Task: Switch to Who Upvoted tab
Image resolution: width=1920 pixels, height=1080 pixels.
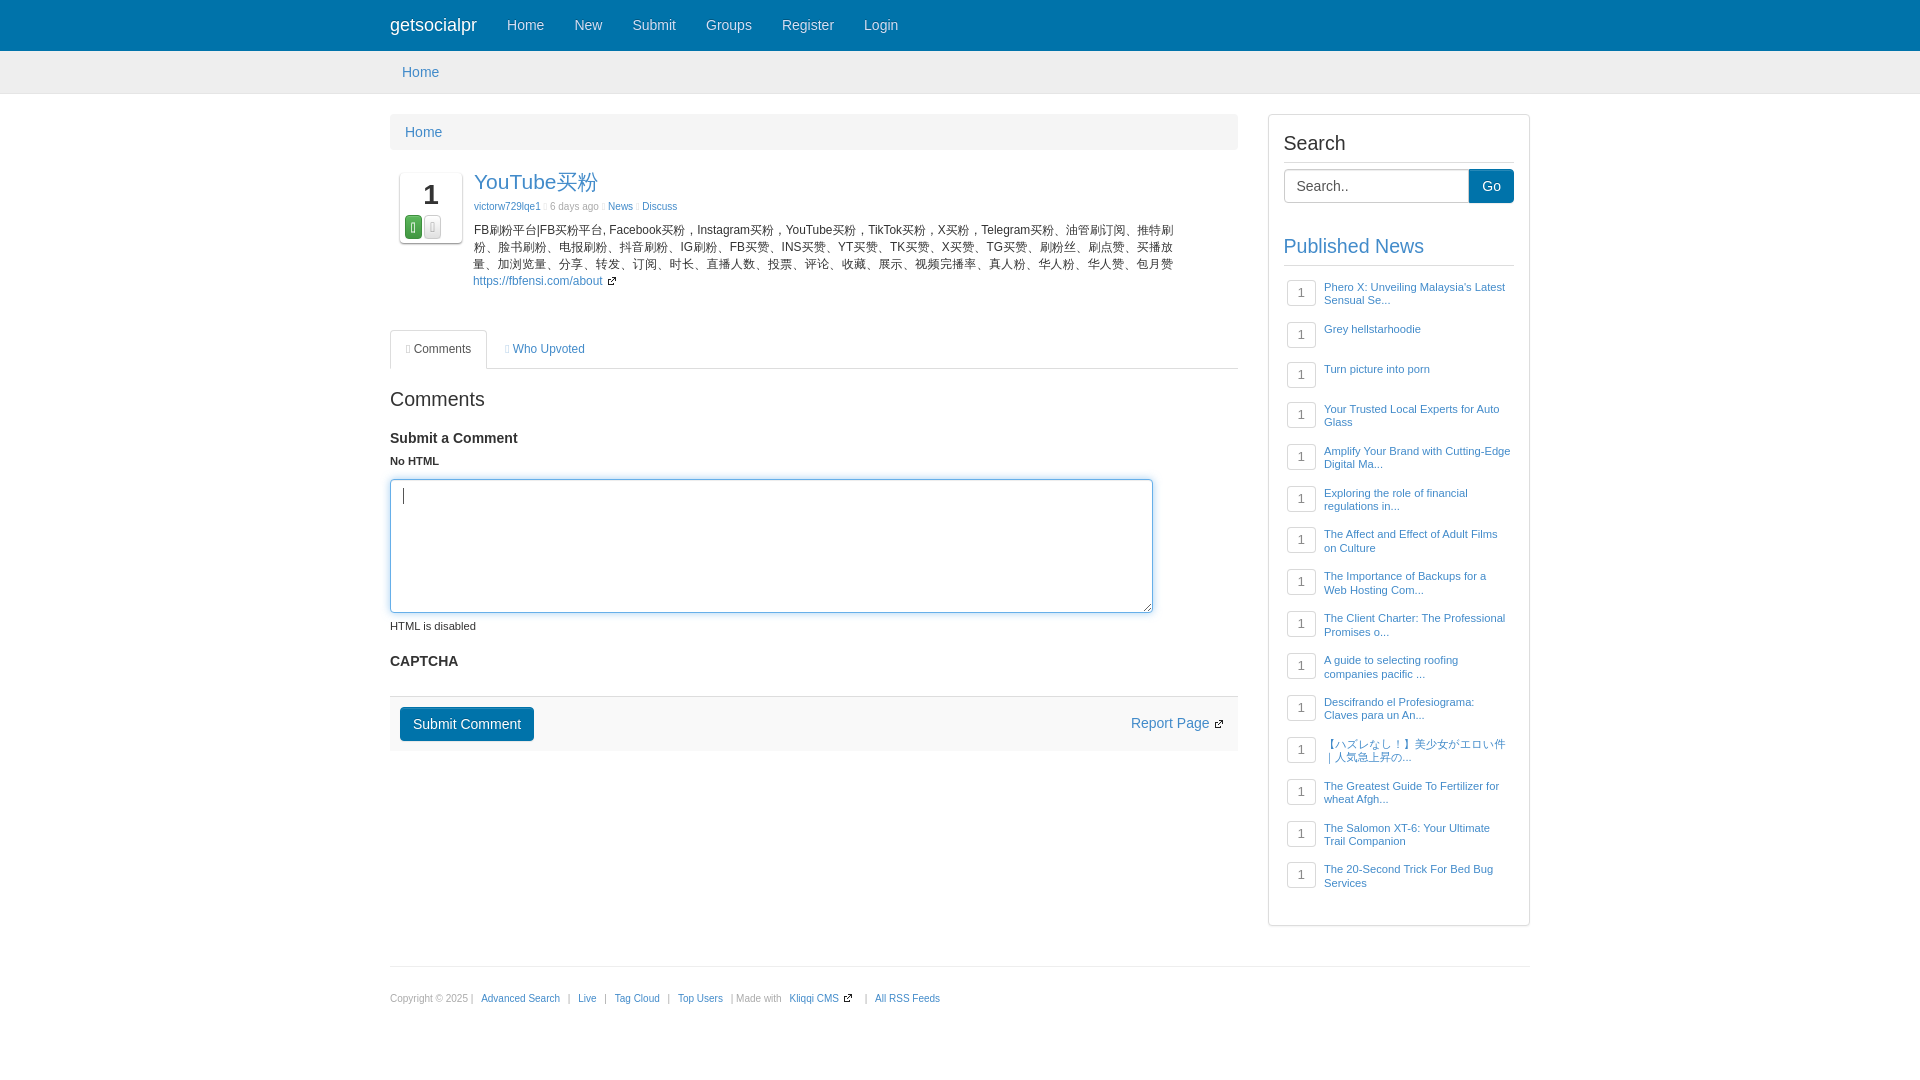Action: pyautogui.click(x=545, y=349)
